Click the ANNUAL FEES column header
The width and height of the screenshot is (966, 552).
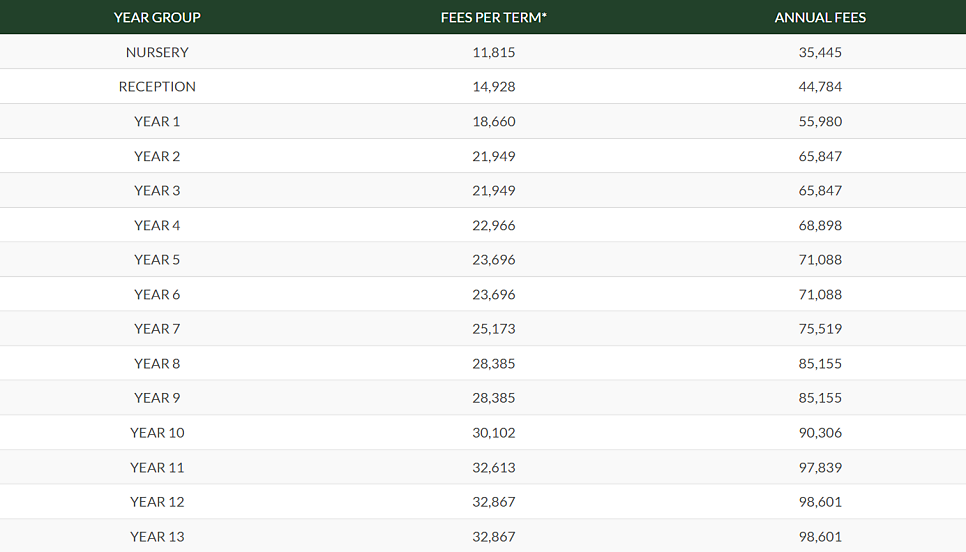(820, 17)
